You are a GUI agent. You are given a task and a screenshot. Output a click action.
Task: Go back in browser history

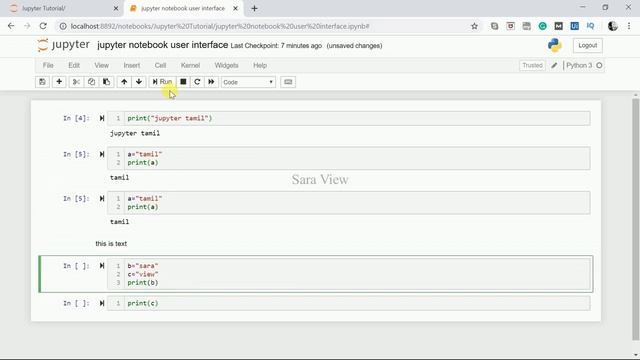tap(11, 26)
